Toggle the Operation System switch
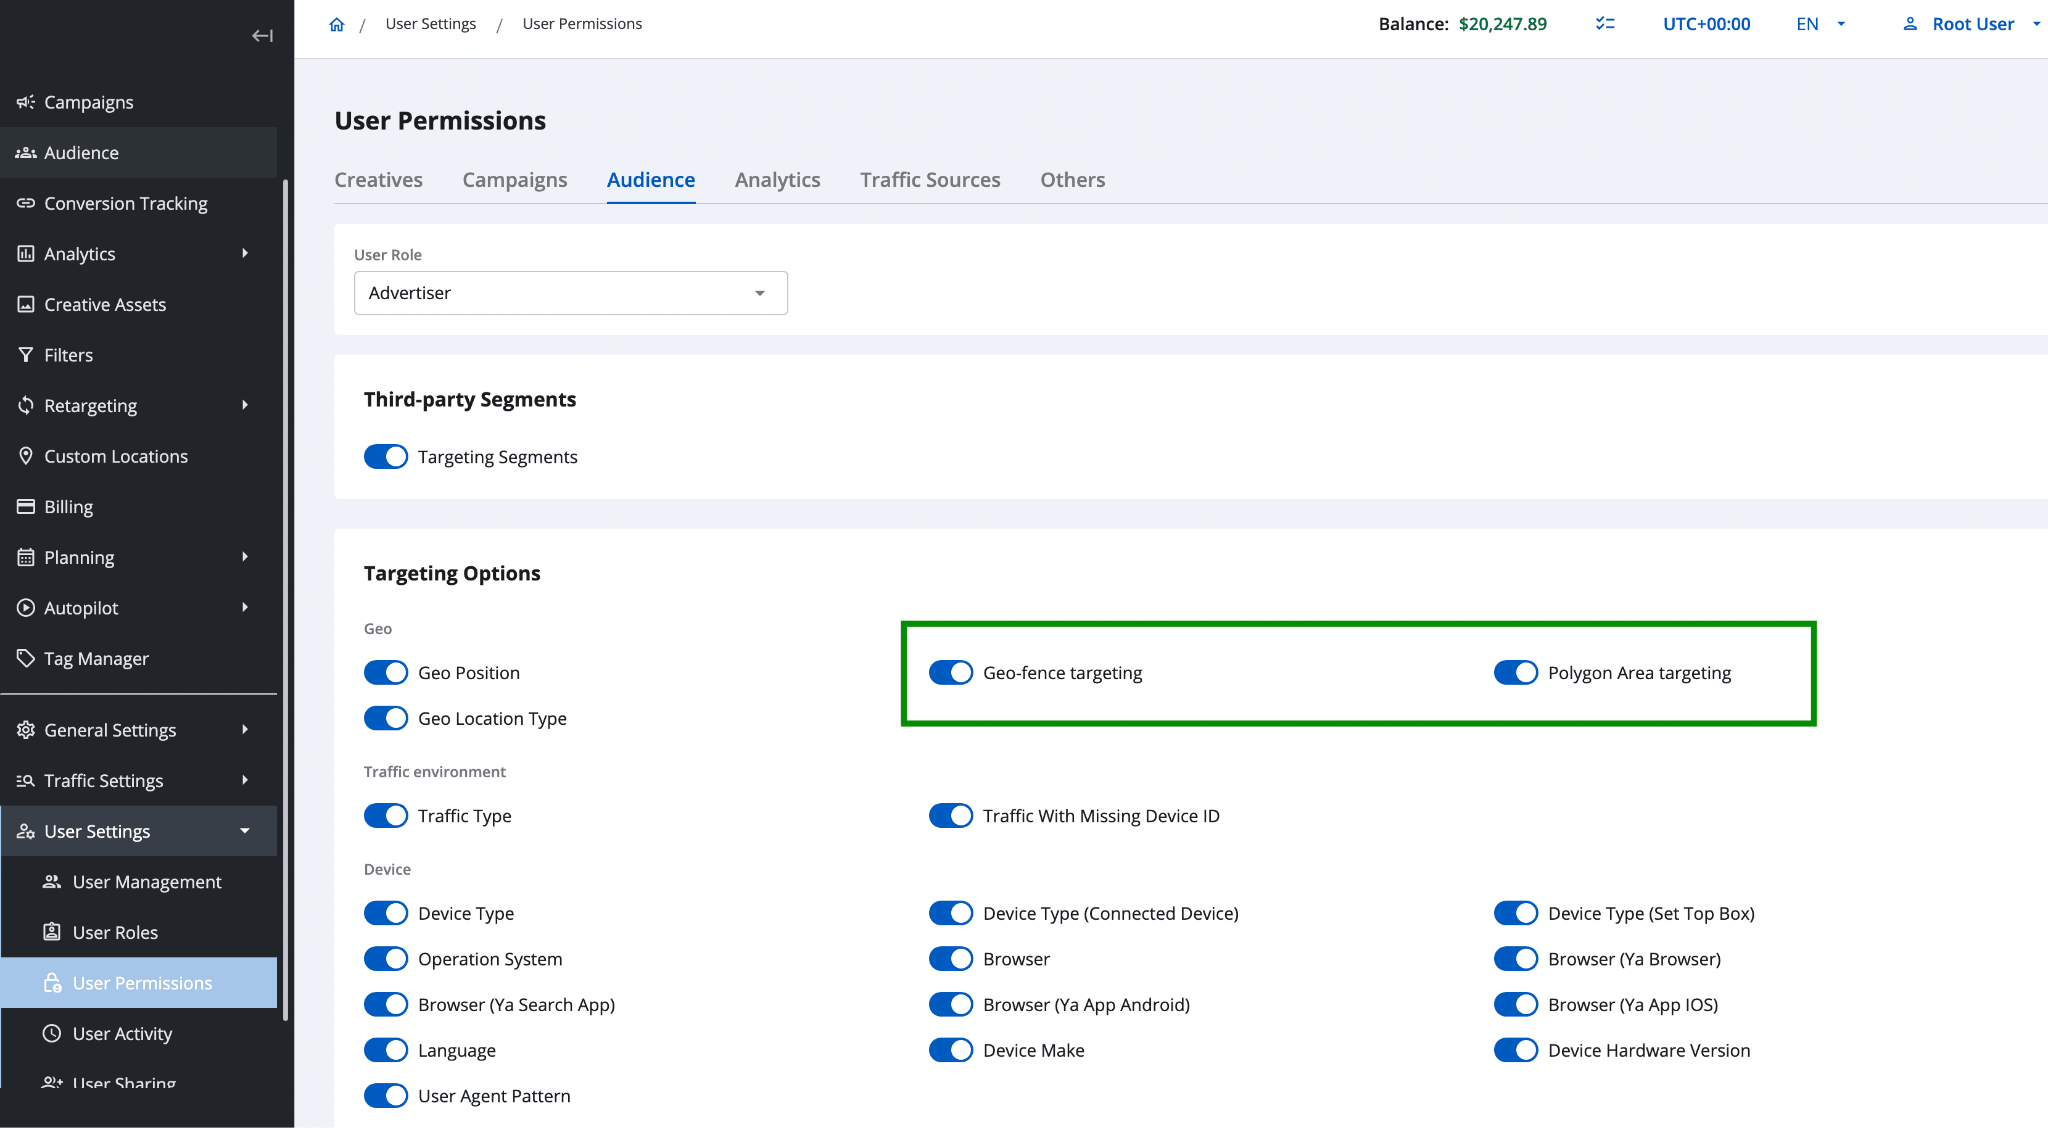 point(386,959)
